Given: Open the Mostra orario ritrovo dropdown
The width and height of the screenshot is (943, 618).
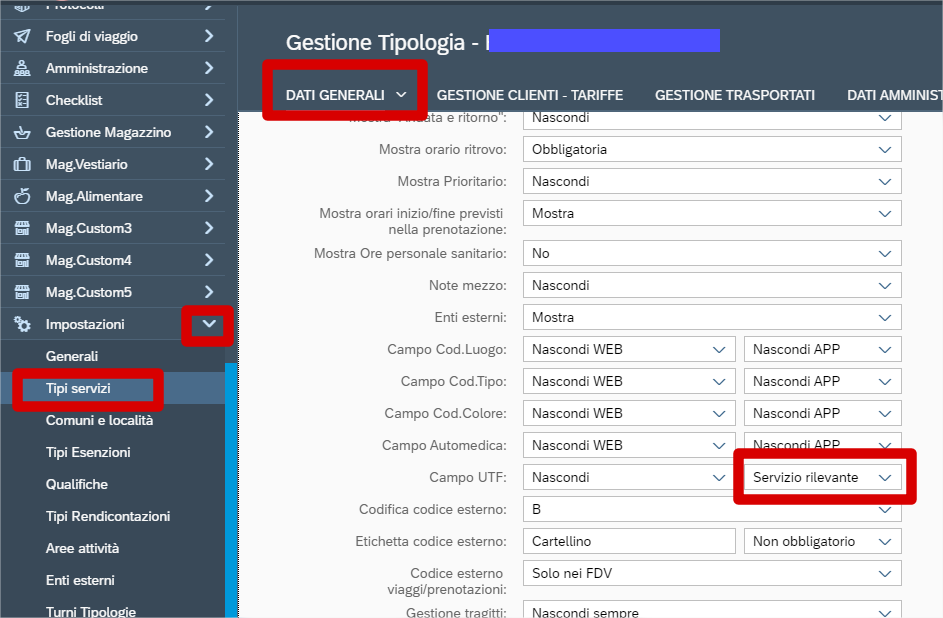Looking at the screenshot, I should [711, 149].
